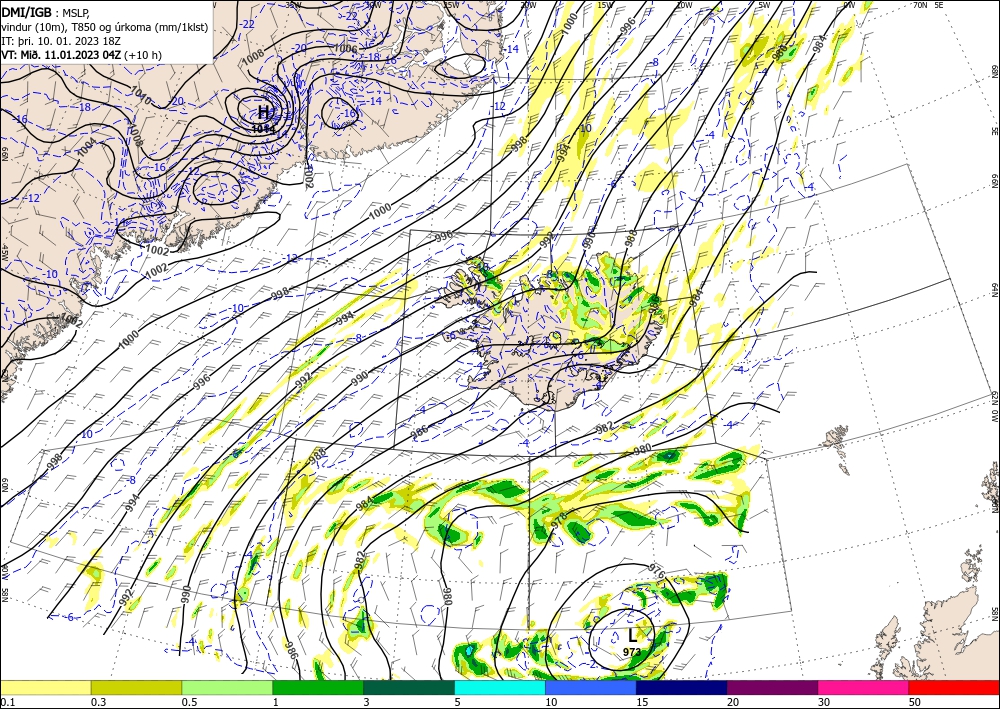Click the 'L' low pressure marker
The height and width of the screenshot is (709, 1000).
(x=632, y=635)
